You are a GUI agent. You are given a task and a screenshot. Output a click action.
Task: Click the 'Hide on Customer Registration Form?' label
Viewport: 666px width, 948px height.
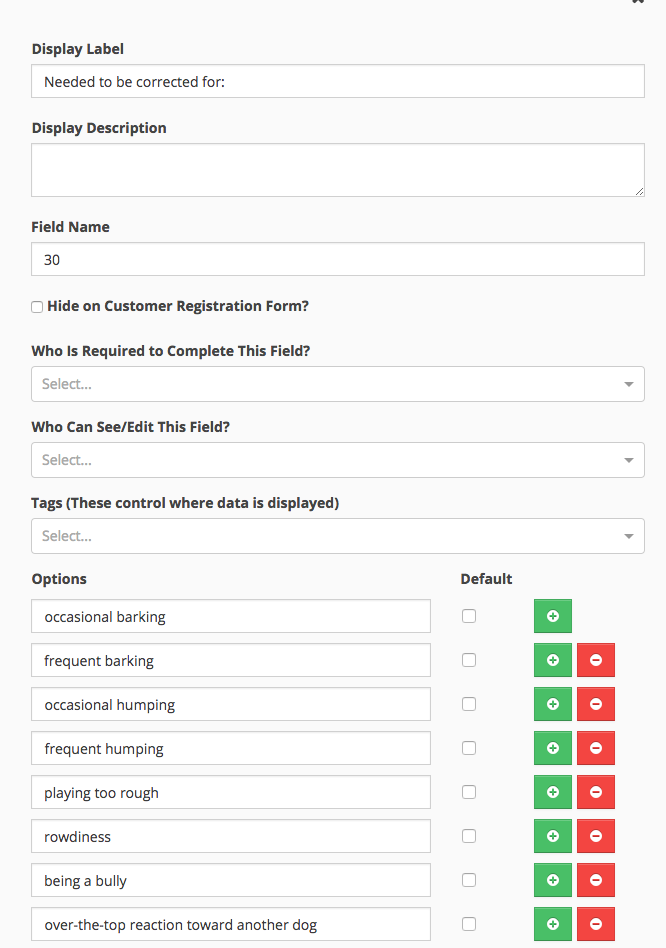178,306
